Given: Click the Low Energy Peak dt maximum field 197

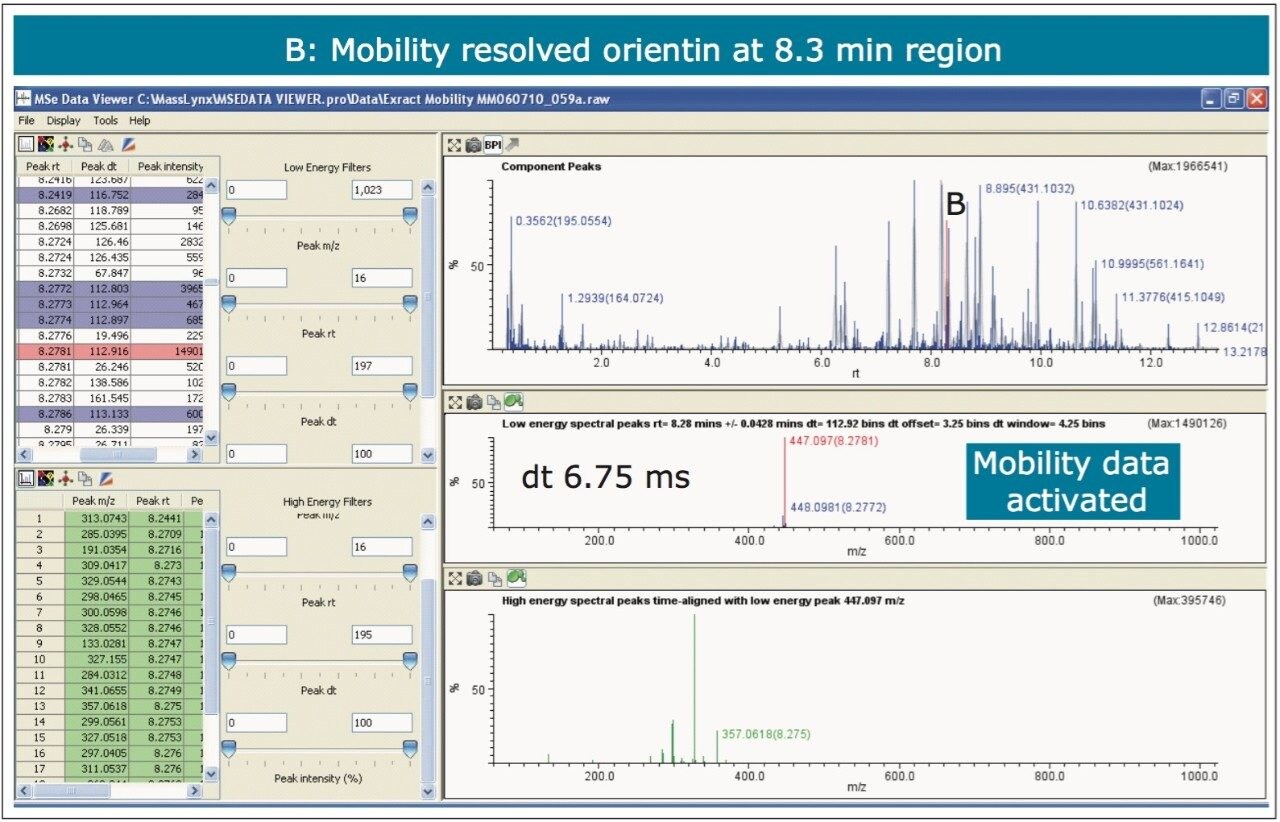Looking at the screenshot, I should tap(382, 366).
